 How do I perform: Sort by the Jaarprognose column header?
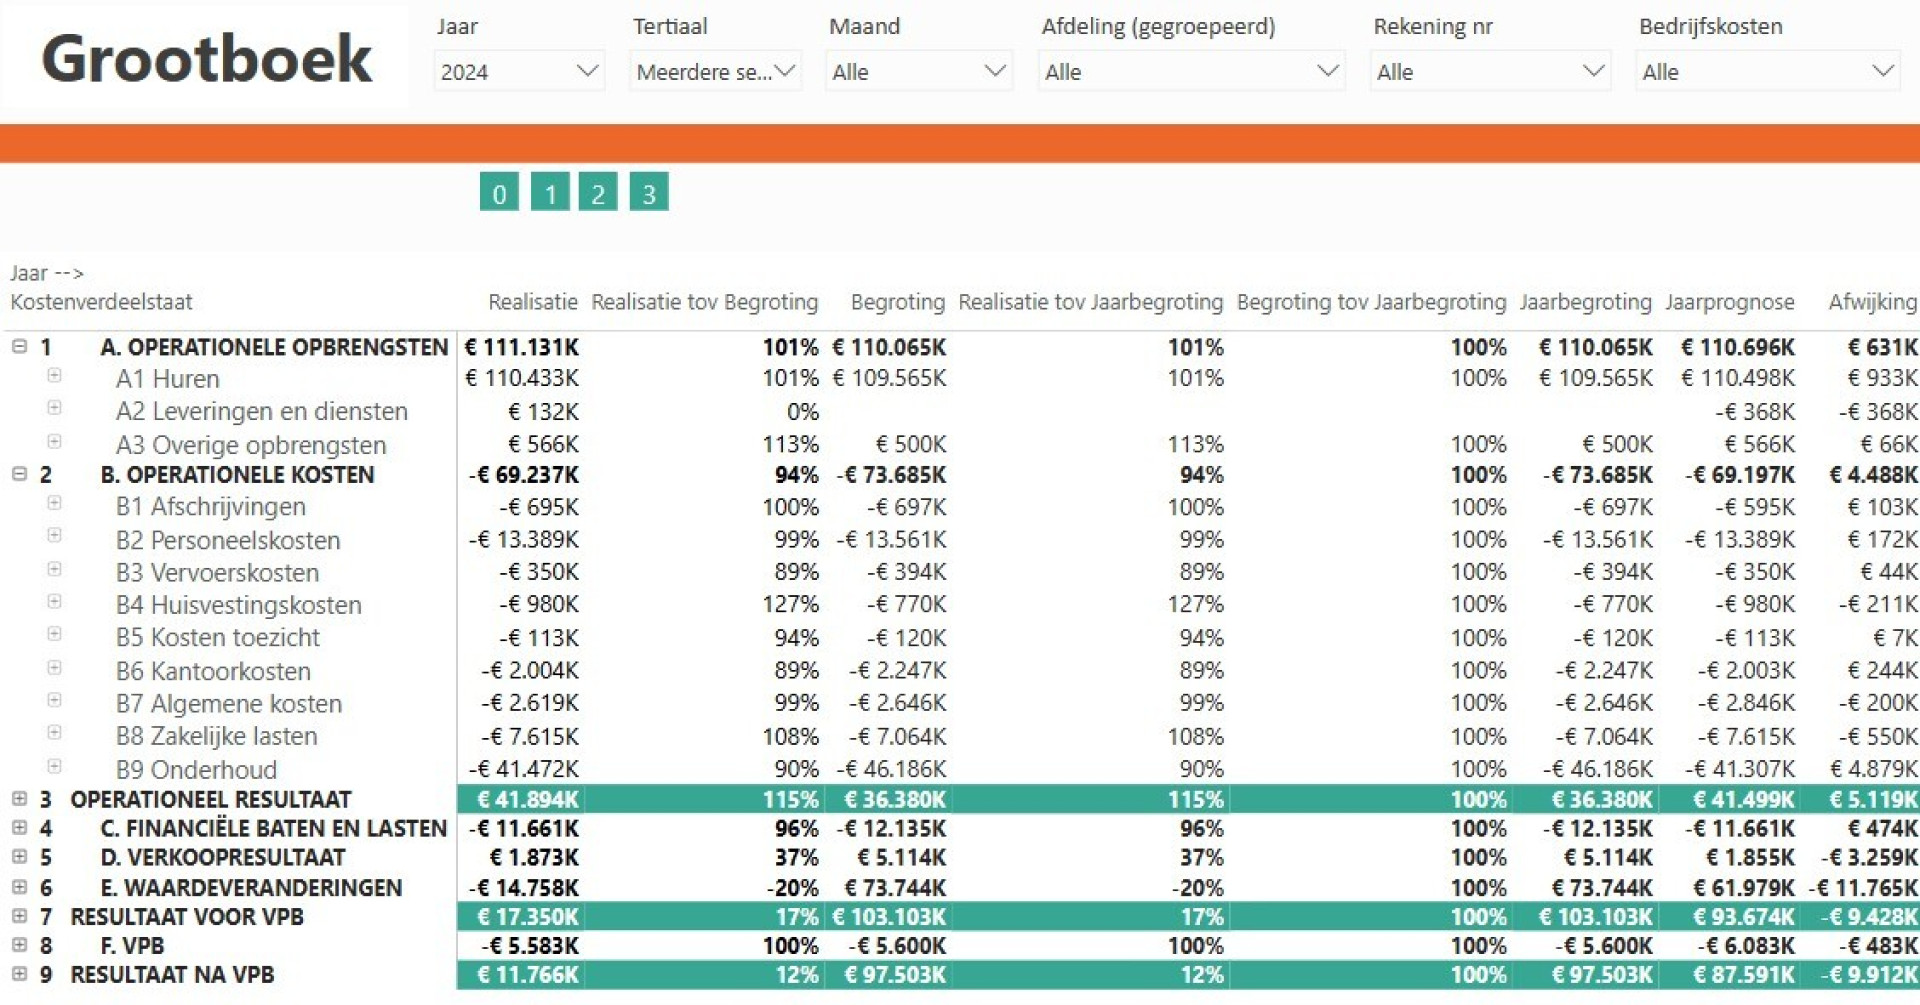coord(1730,302)
